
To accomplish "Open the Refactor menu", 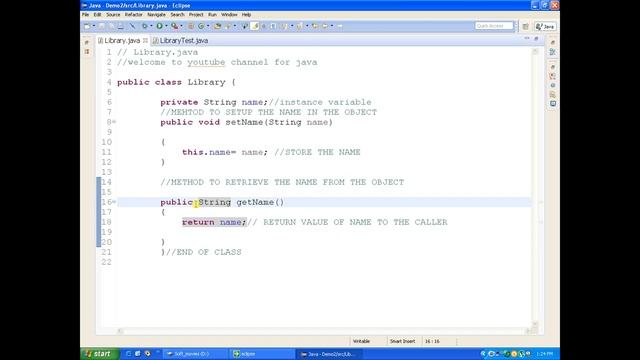I will coord(133,15).
